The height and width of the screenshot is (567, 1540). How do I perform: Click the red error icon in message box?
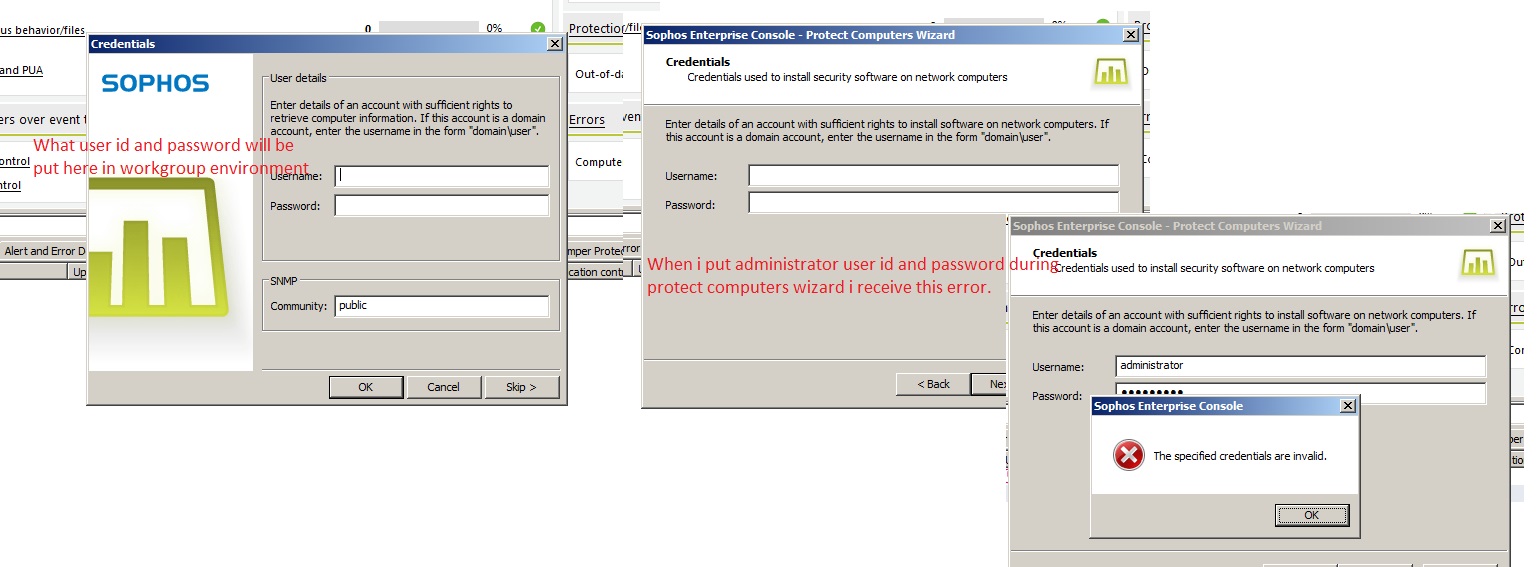tap(1128, 456)
